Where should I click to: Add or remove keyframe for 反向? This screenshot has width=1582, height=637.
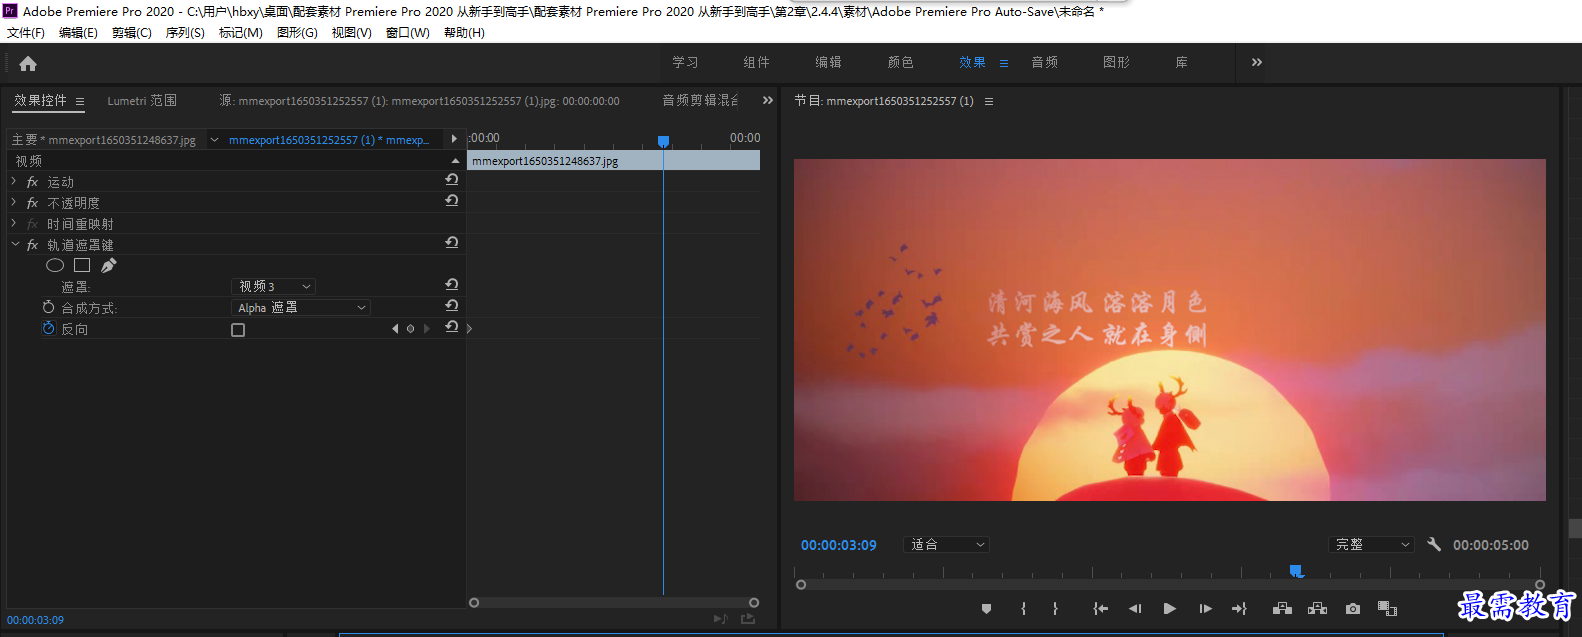coord(410,328)
